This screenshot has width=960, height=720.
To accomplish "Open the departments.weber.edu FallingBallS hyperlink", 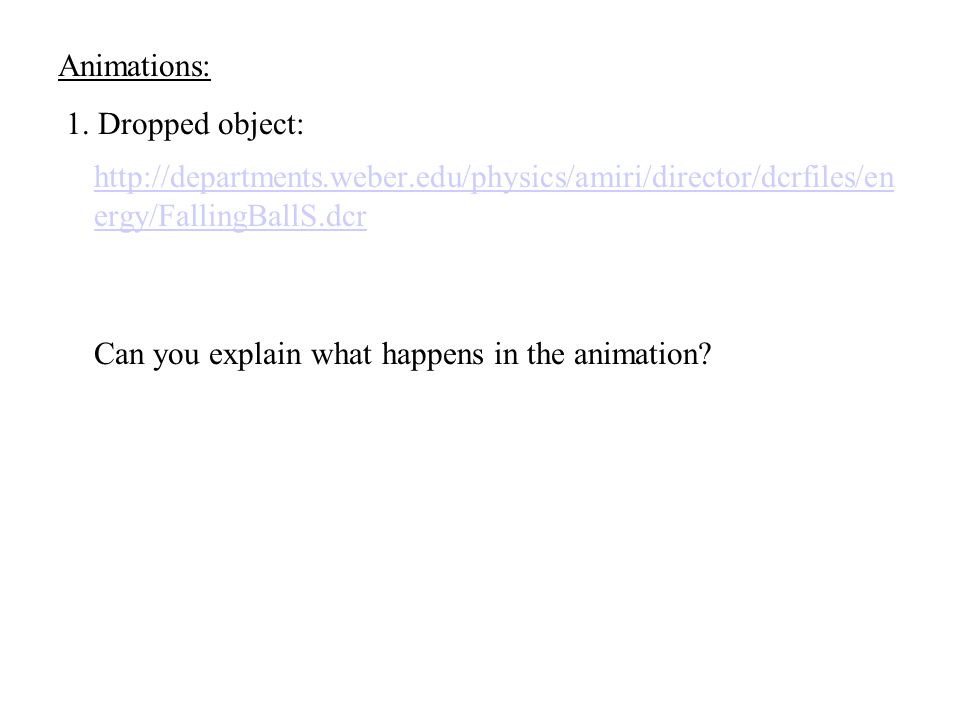I will click(493, 197).
